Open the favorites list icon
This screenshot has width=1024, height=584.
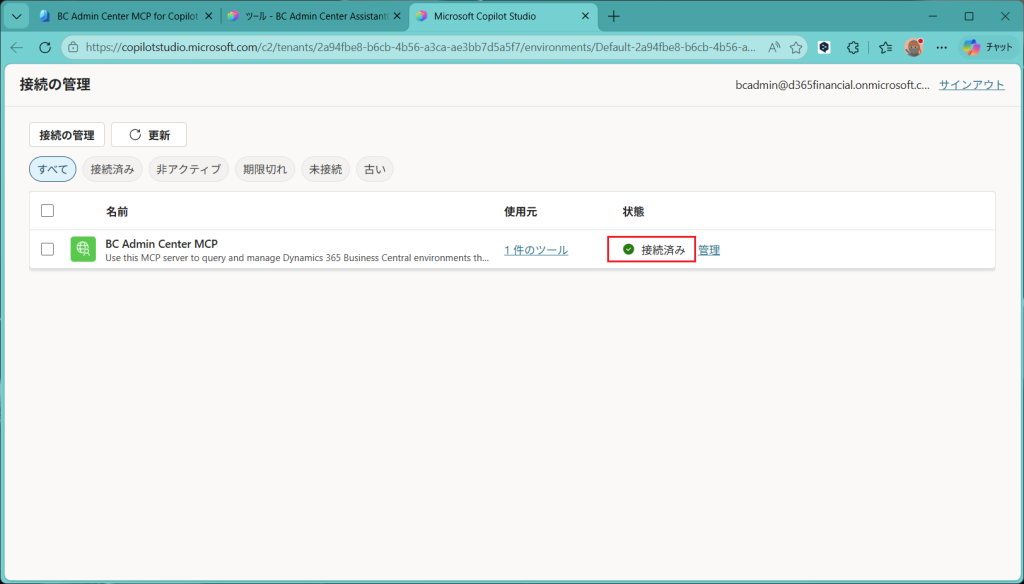[885, 47]
